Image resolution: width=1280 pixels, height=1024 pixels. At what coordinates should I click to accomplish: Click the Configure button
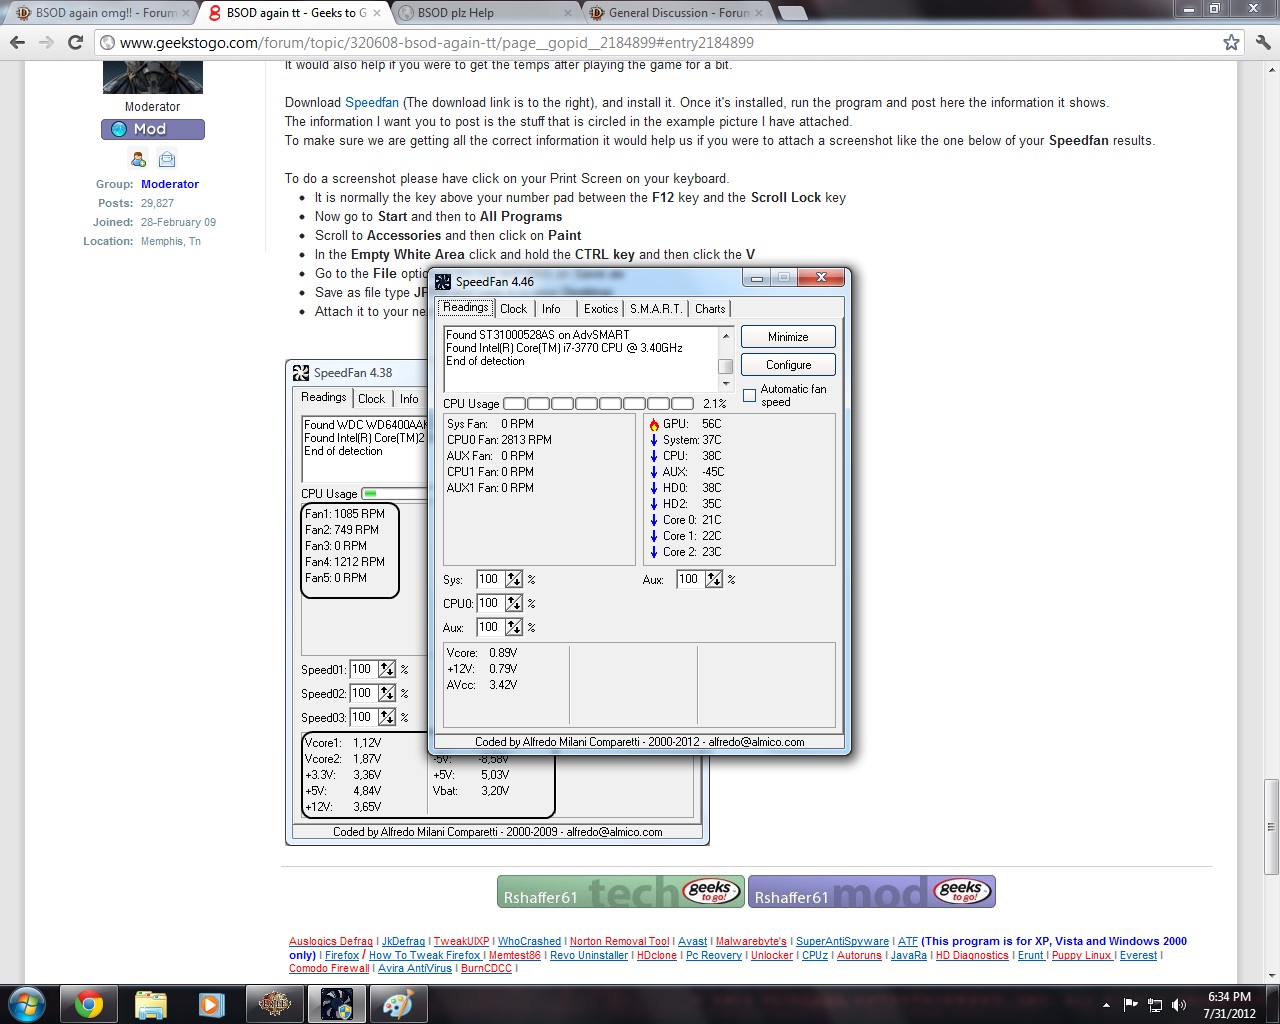click(788, 365)
